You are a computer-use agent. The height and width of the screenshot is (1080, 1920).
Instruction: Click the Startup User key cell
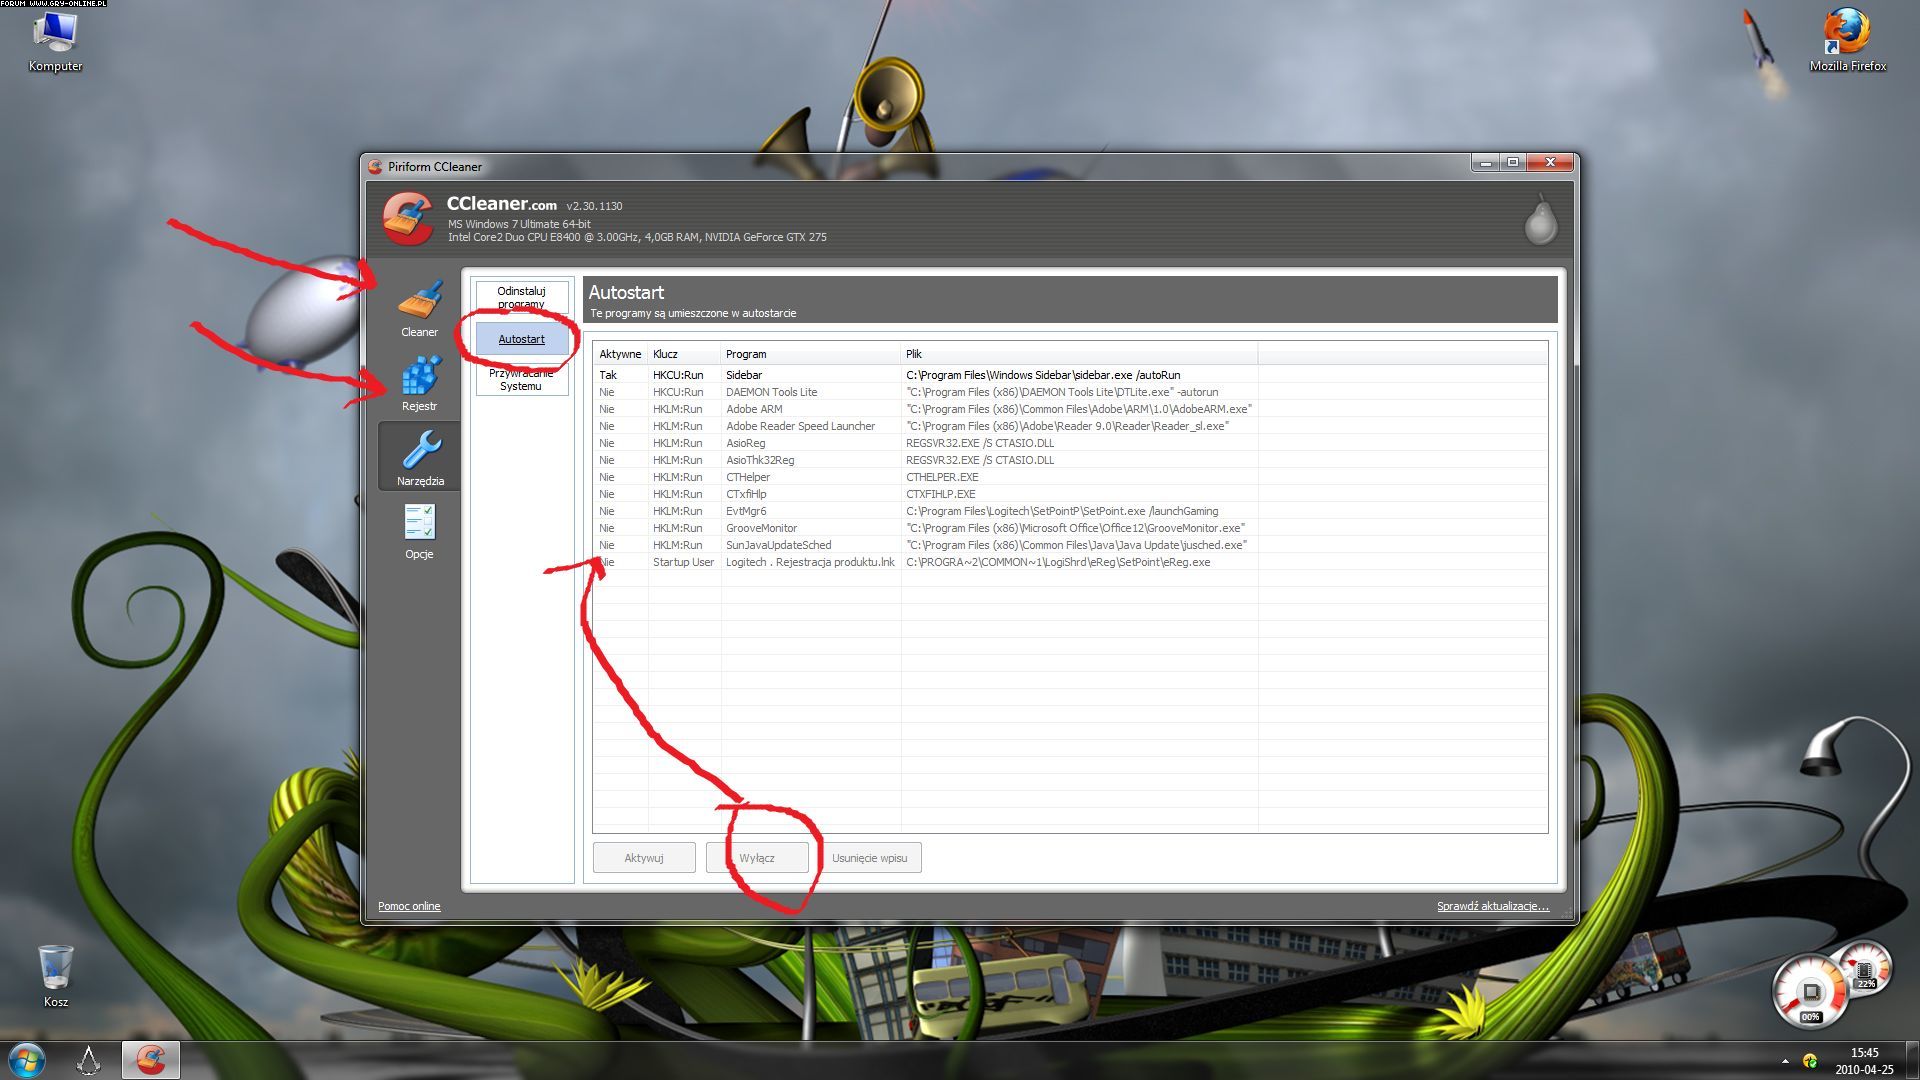click(x=683, y=562)
